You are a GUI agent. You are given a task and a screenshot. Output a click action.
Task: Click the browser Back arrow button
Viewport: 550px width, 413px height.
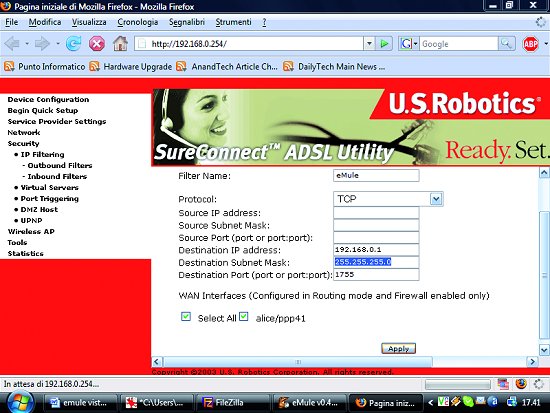(12, 44)
